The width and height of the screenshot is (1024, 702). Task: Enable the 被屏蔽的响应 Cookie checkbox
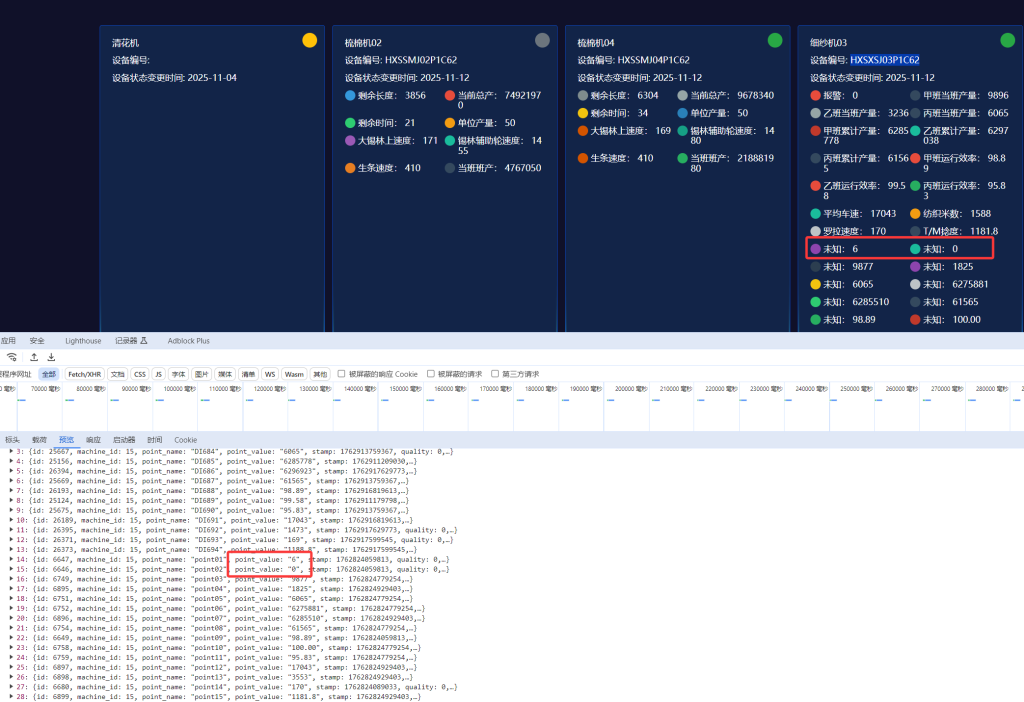pyautogui.click(x=341, y=374)
